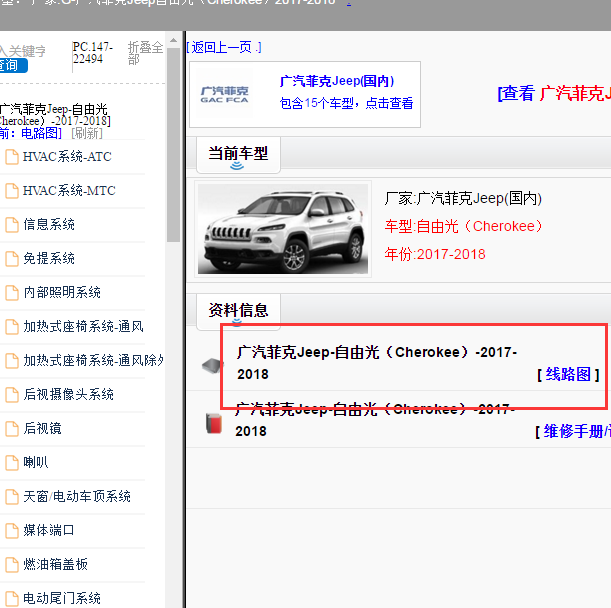Click the 查看 广汽菲克 link
This screenshot has height=608, width=611.
click(x=554, y=94)
